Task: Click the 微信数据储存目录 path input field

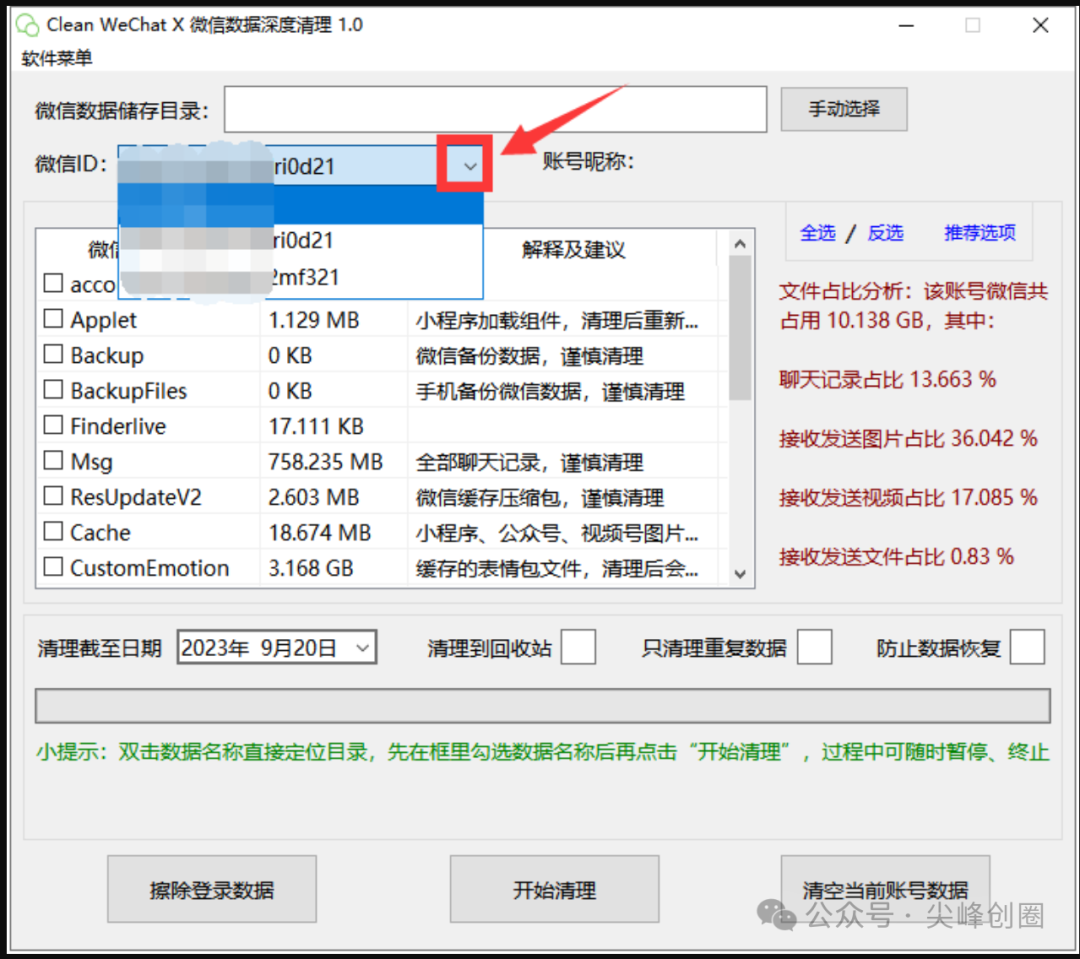Action: pos(495,109)
